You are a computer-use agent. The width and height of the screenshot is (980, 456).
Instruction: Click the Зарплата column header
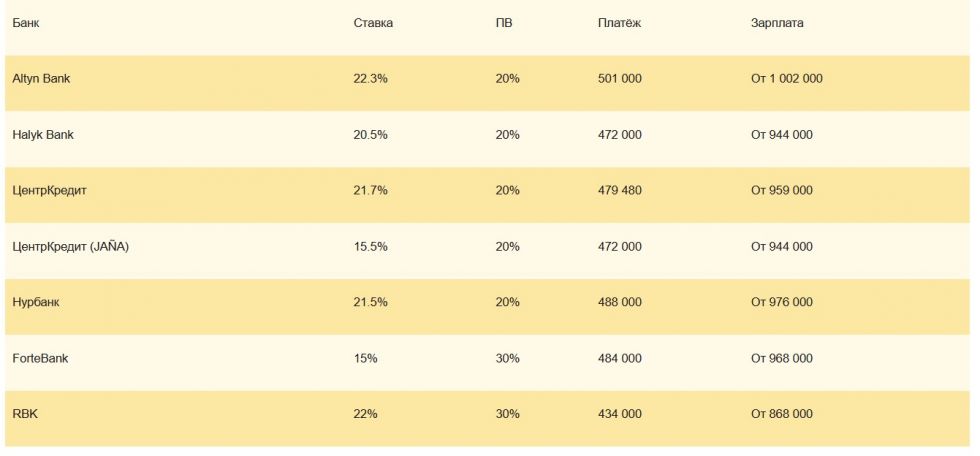pos(777,23)
